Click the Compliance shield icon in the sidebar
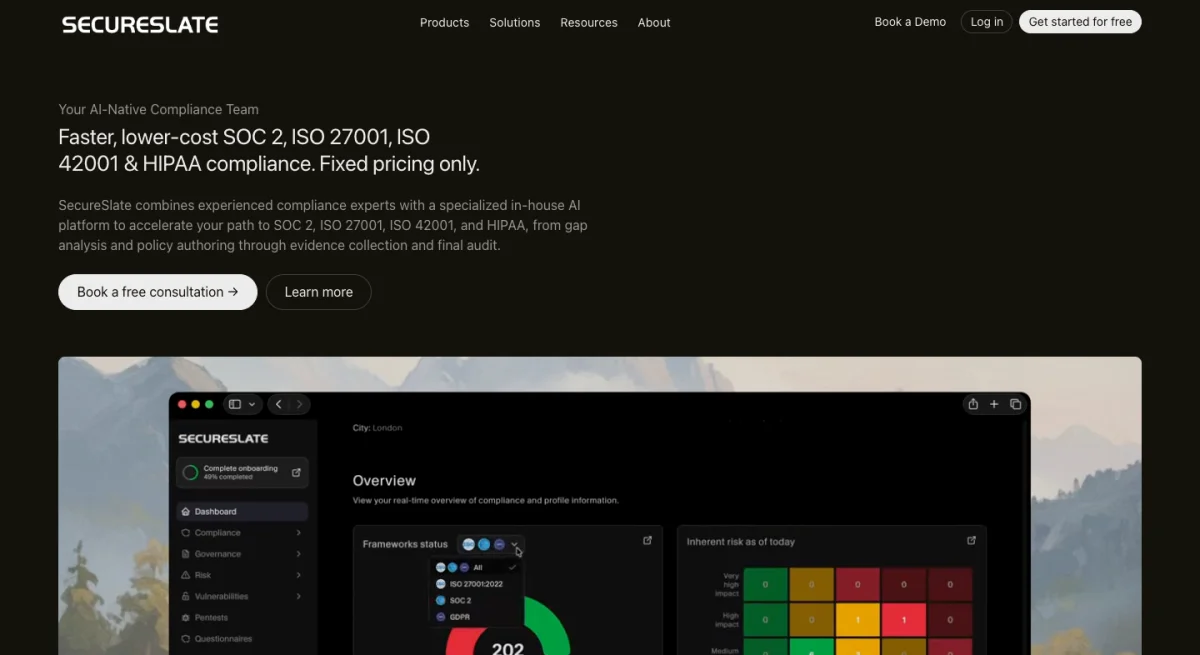This screenshot has height=655, width=1200. pos(186,533)
